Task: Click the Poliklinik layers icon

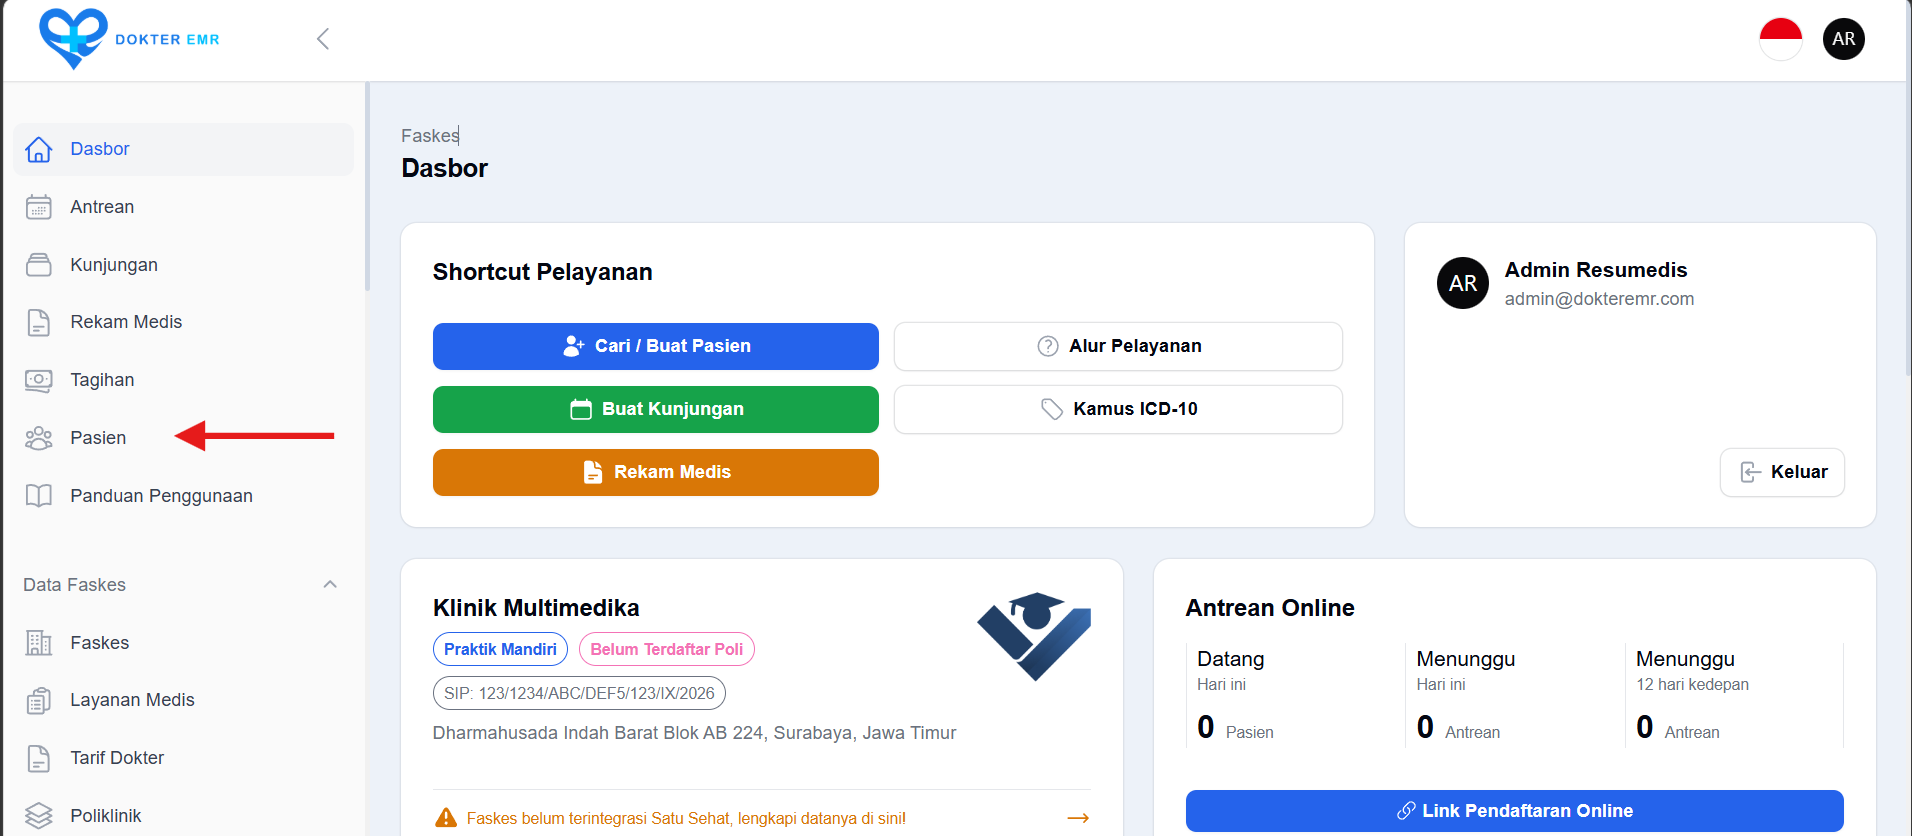Action: 39,816
